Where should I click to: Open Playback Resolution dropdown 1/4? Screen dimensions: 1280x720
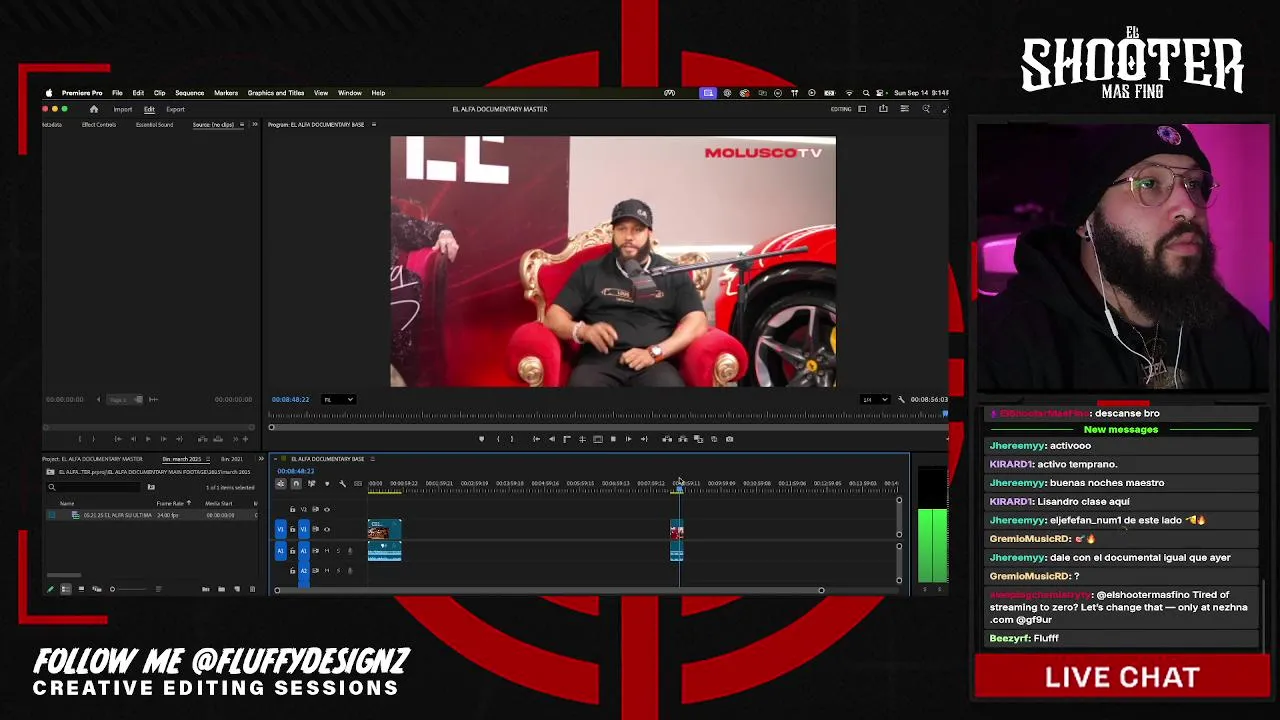pyautogui.click(x=875, y=400)
